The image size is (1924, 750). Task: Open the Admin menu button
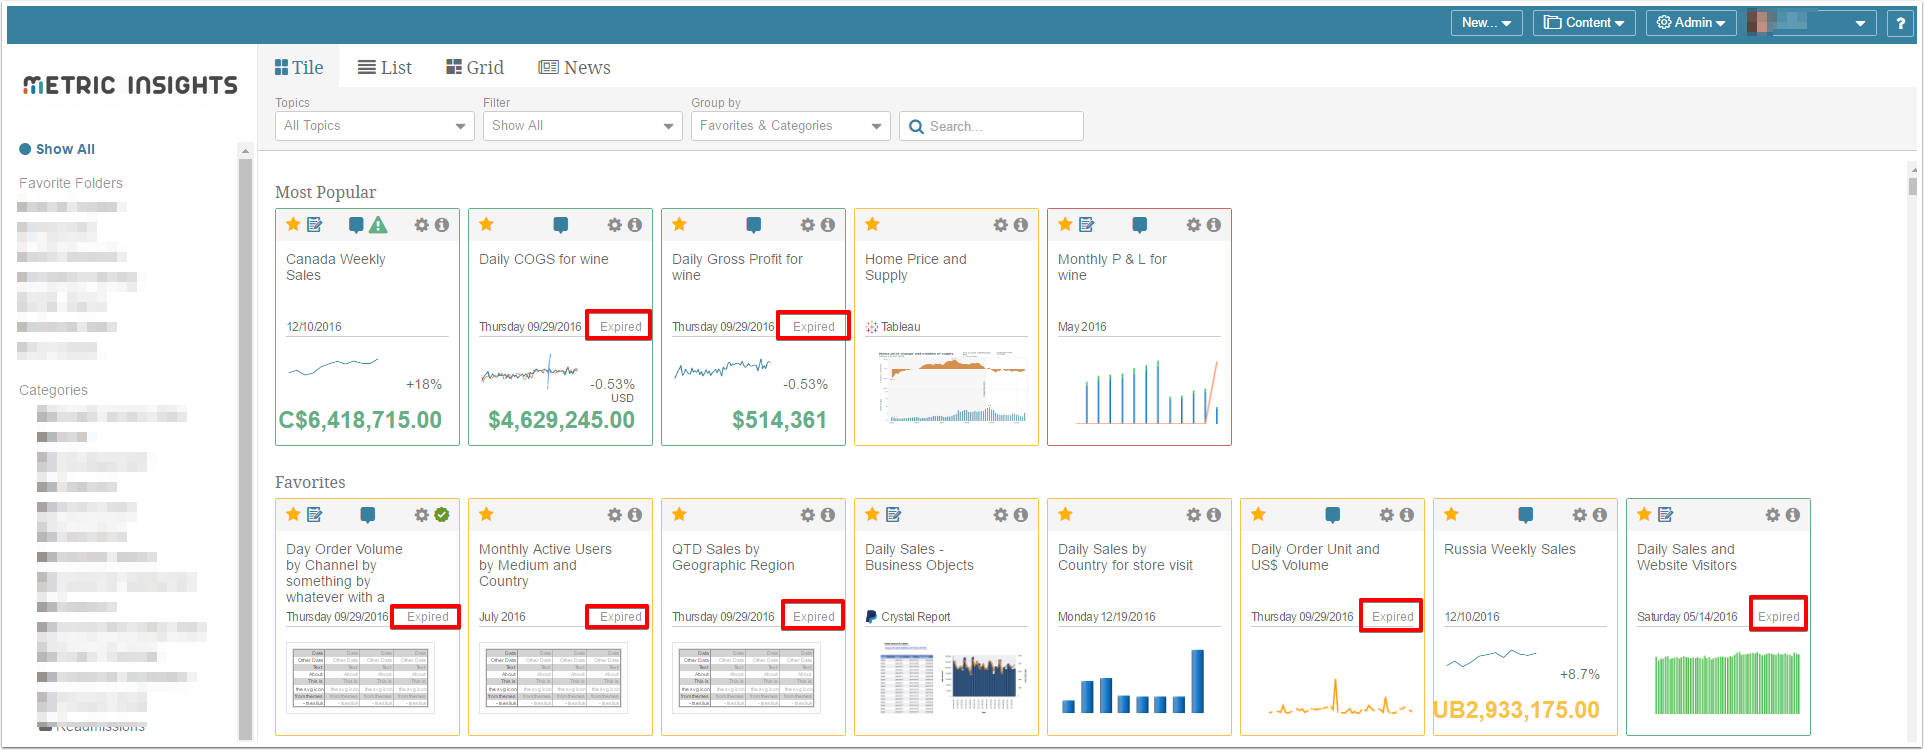pos(1691,23)
